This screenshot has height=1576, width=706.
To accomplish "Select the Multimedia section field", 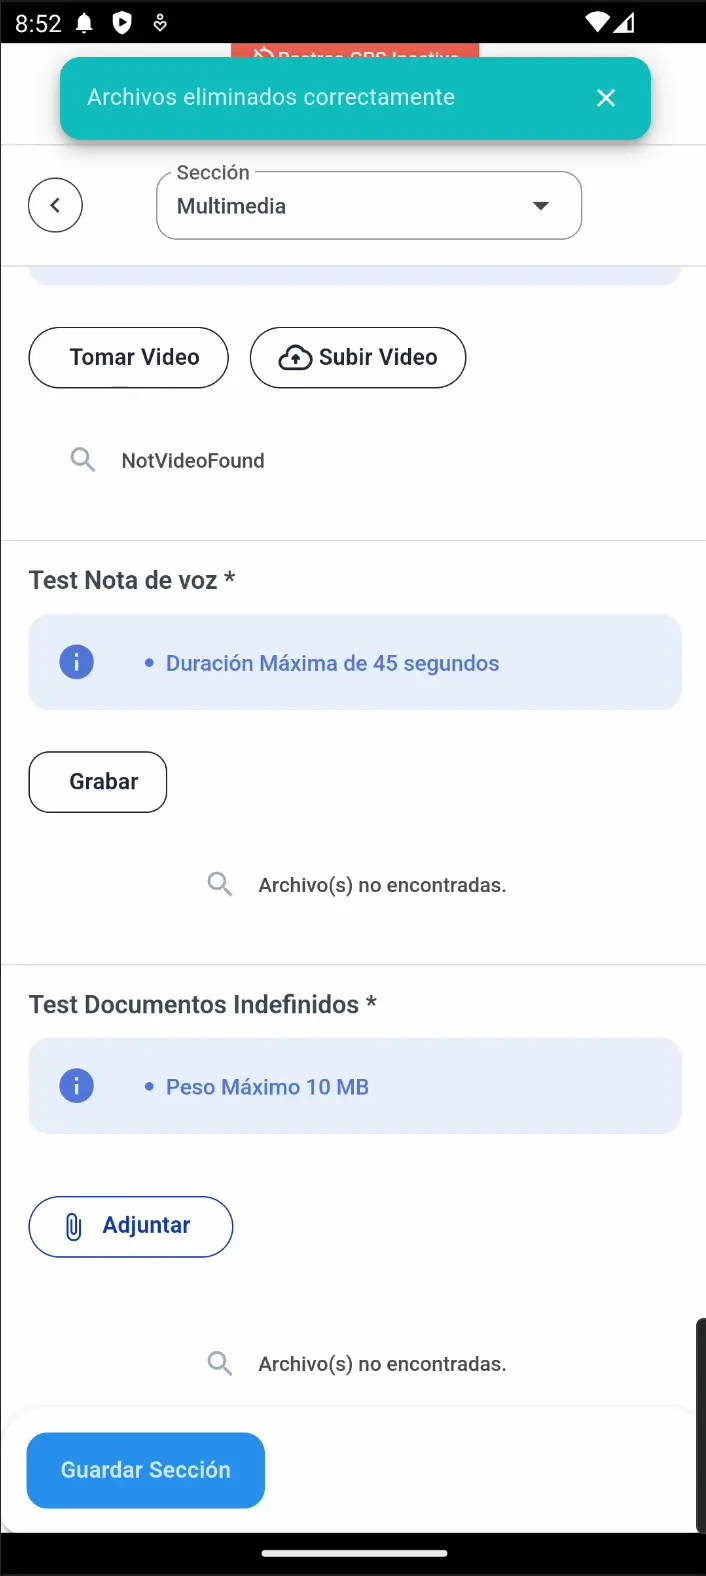I will pyautogui.click(x=340, y=206).
